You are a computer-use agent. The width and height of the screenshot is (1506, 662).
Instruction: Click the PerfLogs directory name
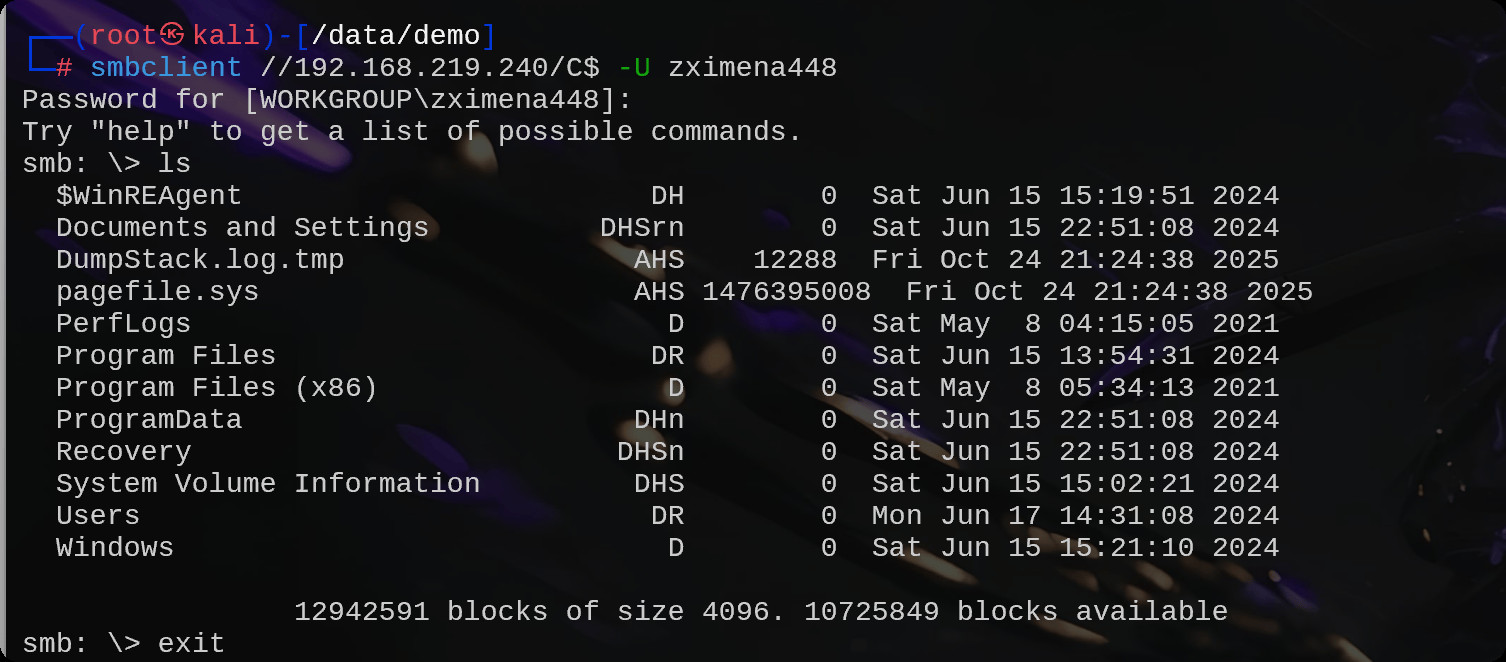(x=123, y=324)
